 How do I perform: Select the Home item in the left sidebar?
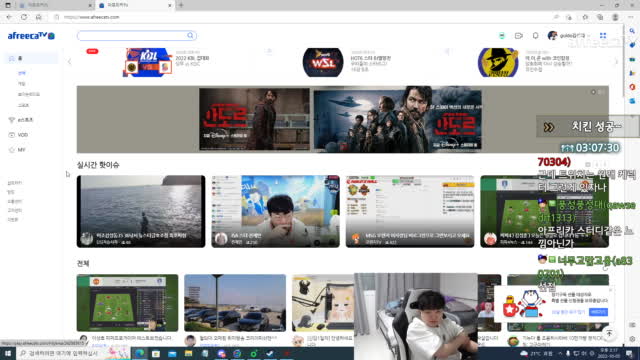(x=30, y=58)
